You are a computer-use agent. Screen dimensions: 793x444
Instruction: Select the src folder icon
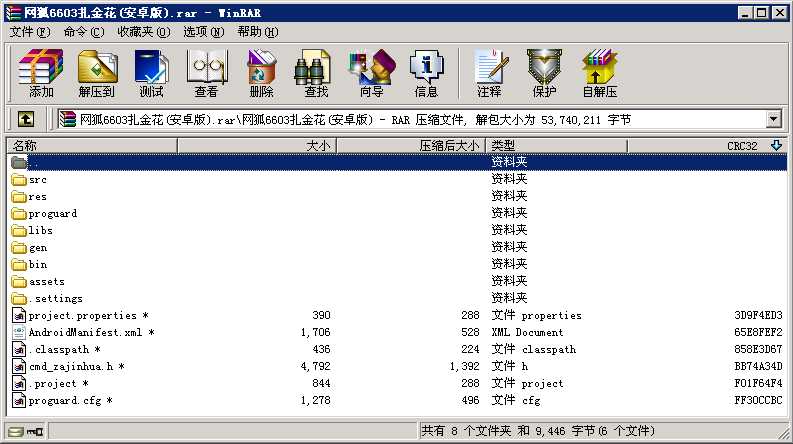[x=19, y=180]
